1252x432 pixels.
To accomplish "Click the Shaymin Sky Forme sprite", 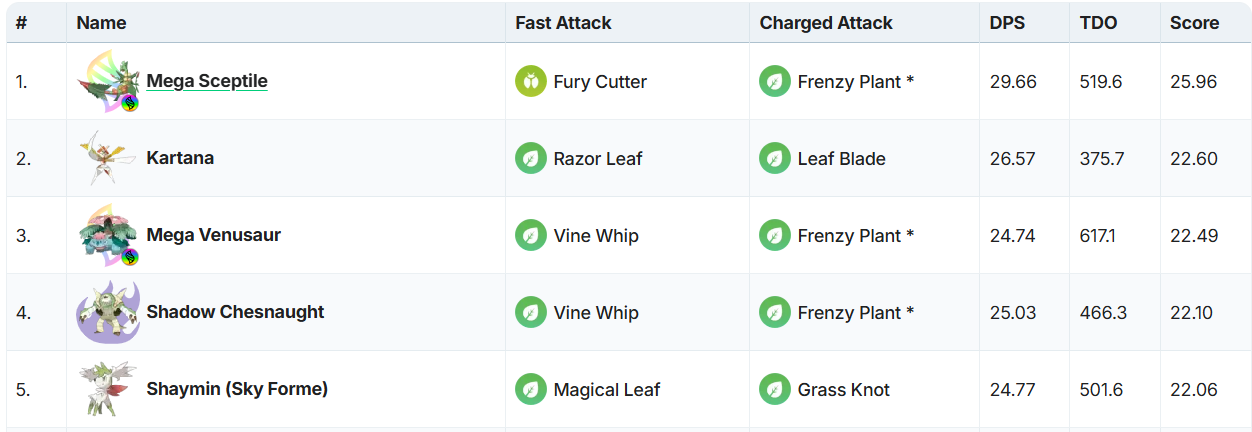I will pyautogui.click(x=107, y=389).
